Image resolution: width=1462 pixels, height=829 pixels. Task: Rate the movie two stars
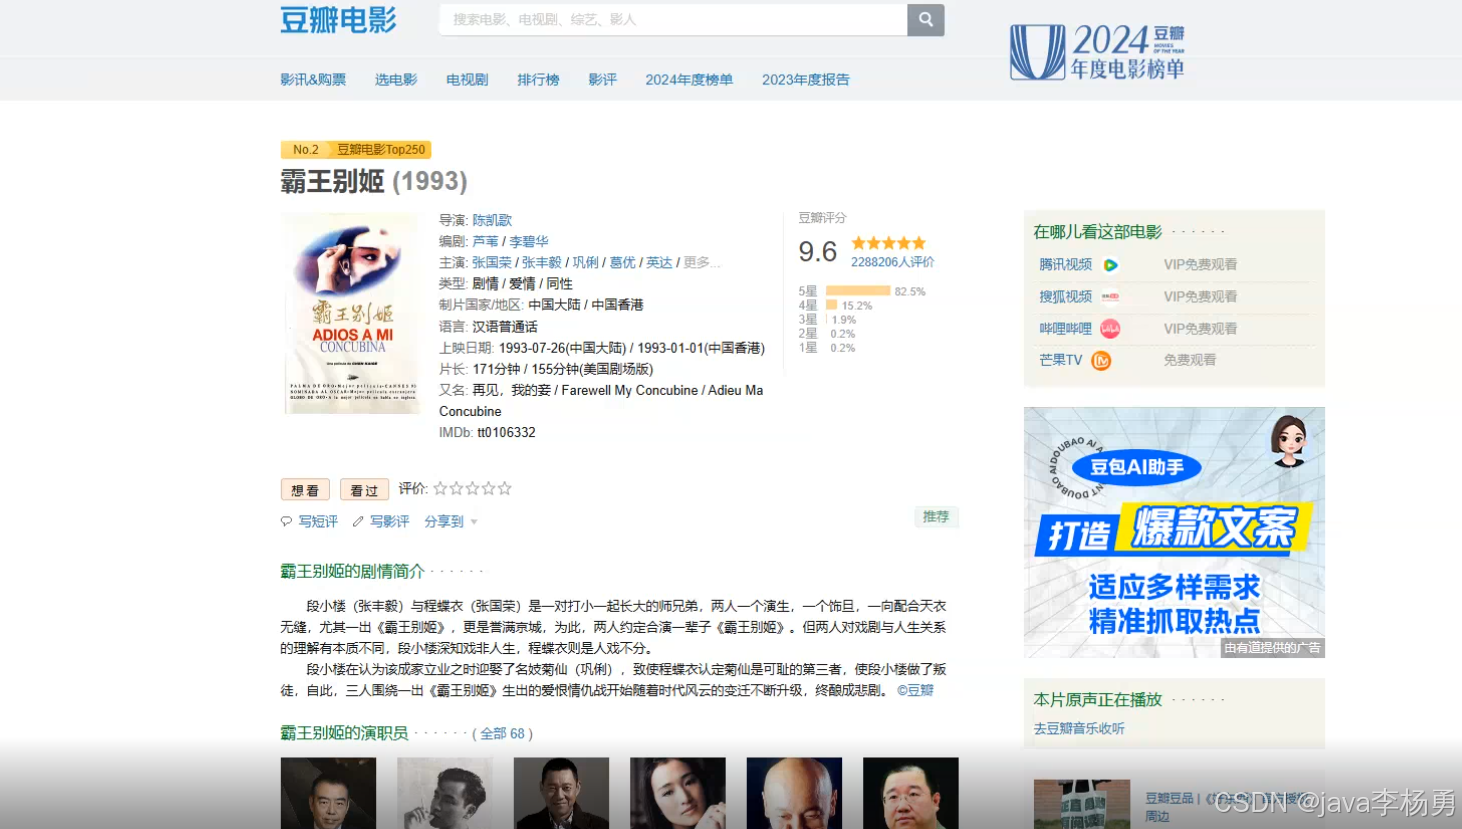click(456, 488)
